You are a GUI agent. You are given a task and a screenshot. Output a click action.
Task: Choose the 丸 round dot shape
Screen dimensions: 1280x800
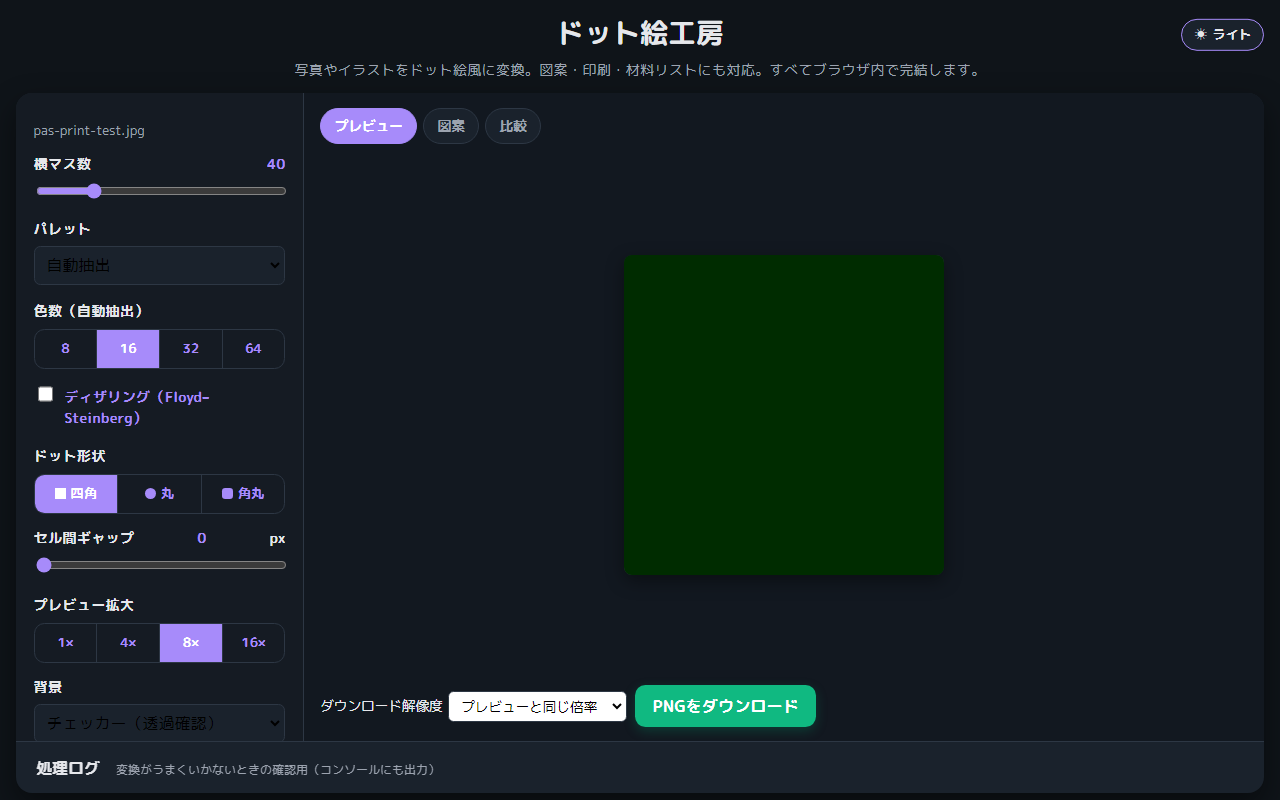pyautogui.click(x=159, y=494)
